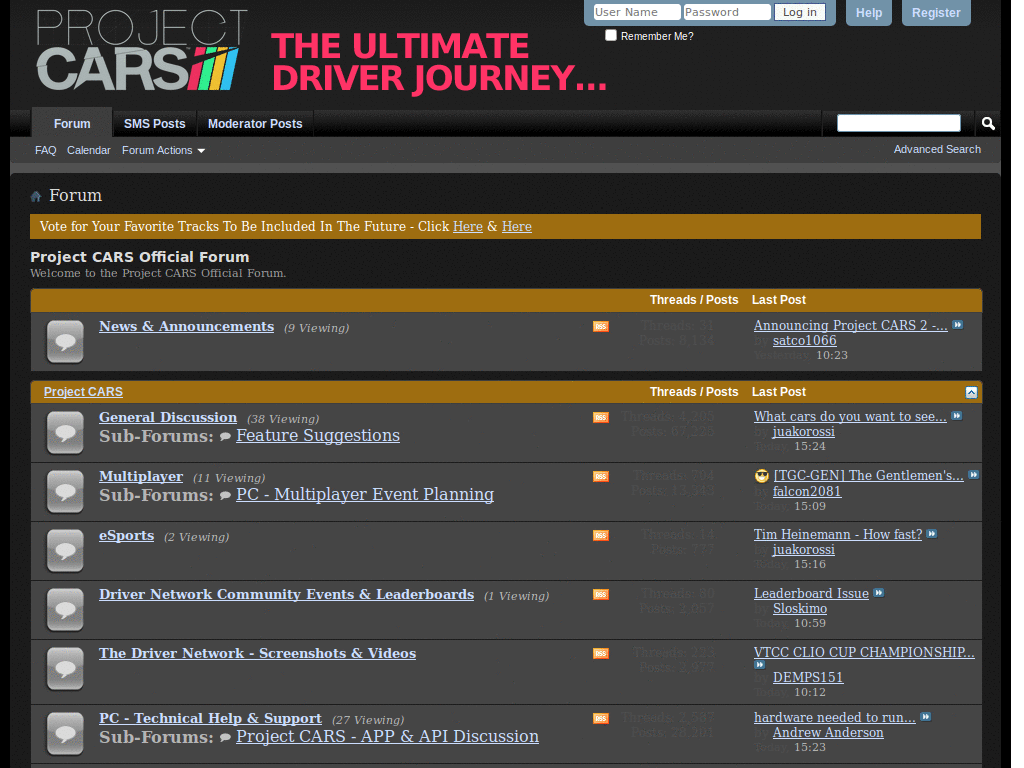Click the home icon beside Forum breadcrumb
Image resolution: width=1024 pixels, height=768 pixels.
tap(36, 196)
